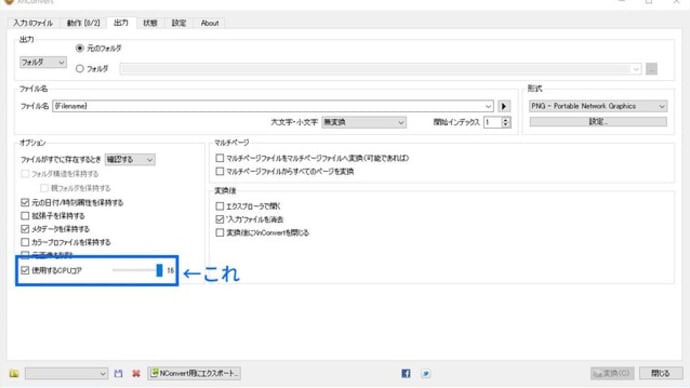Open the input files tab

33,23
